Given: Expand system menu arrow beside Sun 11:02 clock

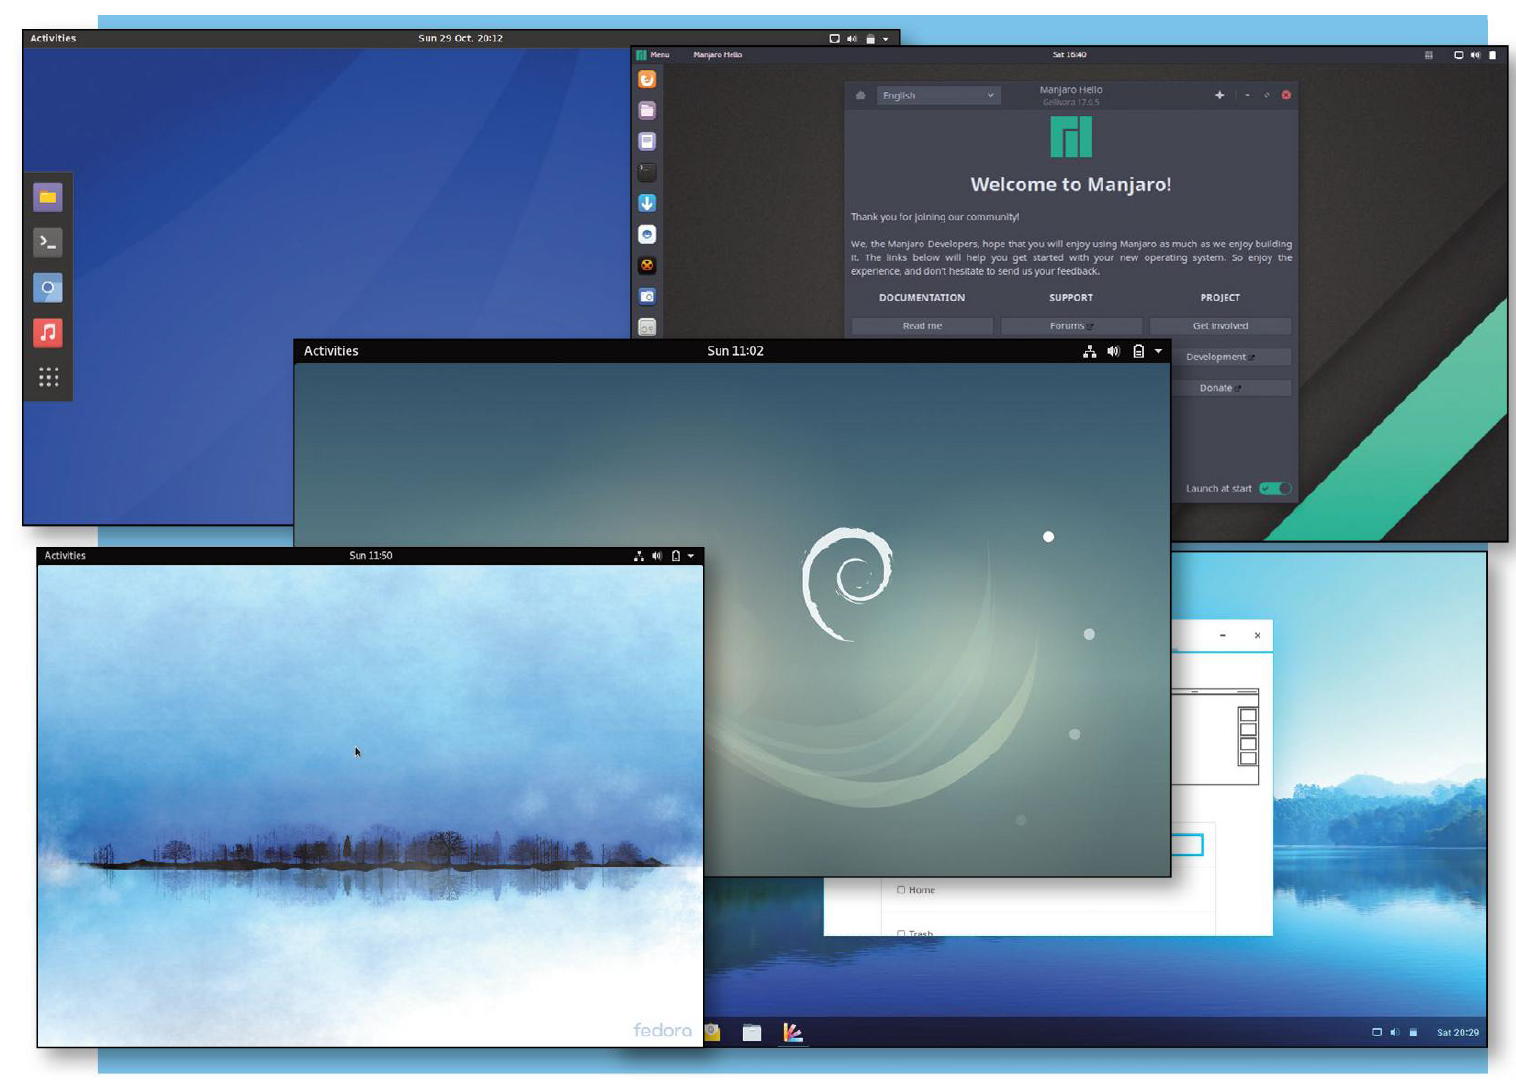Looking at the screenshot, I should (1158, 351).
